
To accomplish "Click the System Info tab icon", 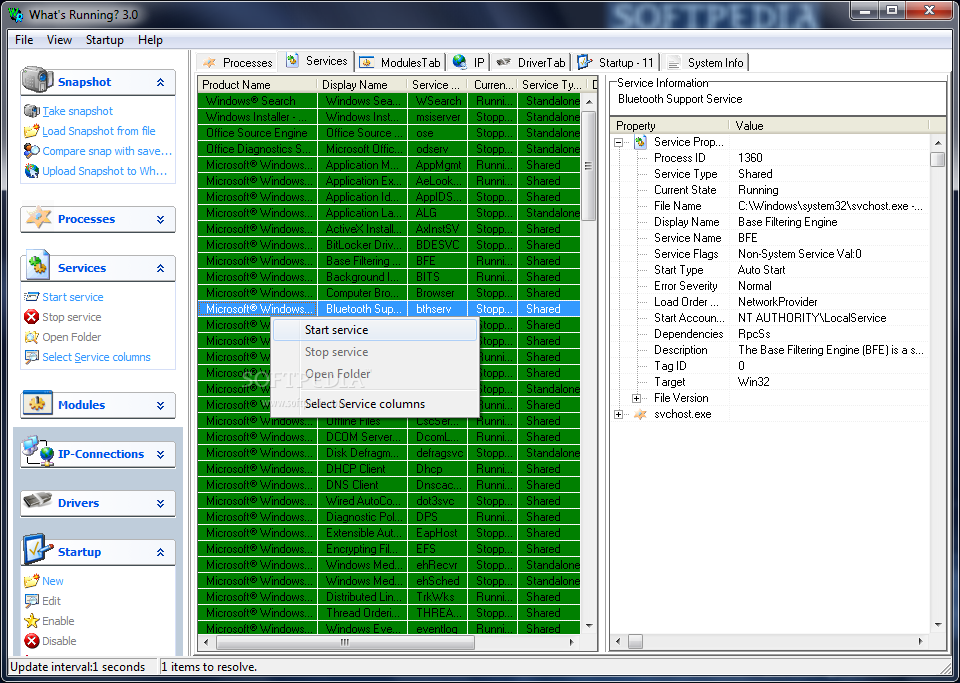I will (x=674, y=62).
